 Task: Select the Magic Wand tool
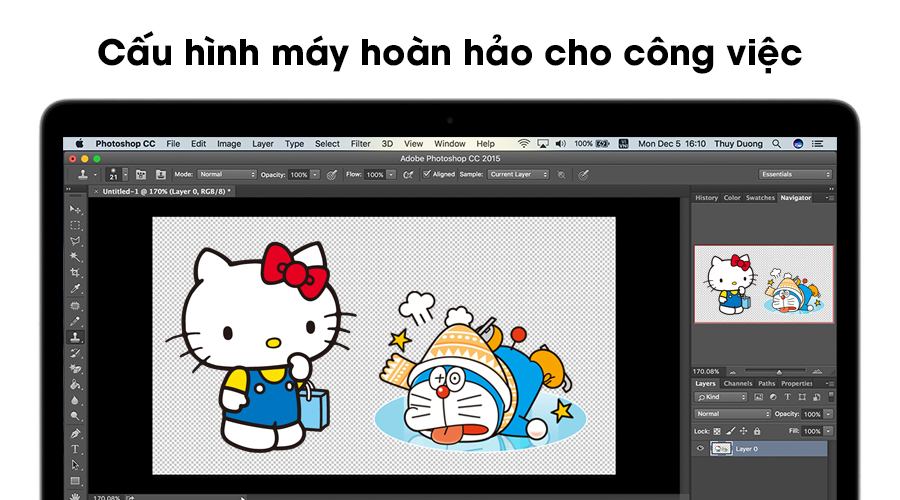tap(75, 257)
